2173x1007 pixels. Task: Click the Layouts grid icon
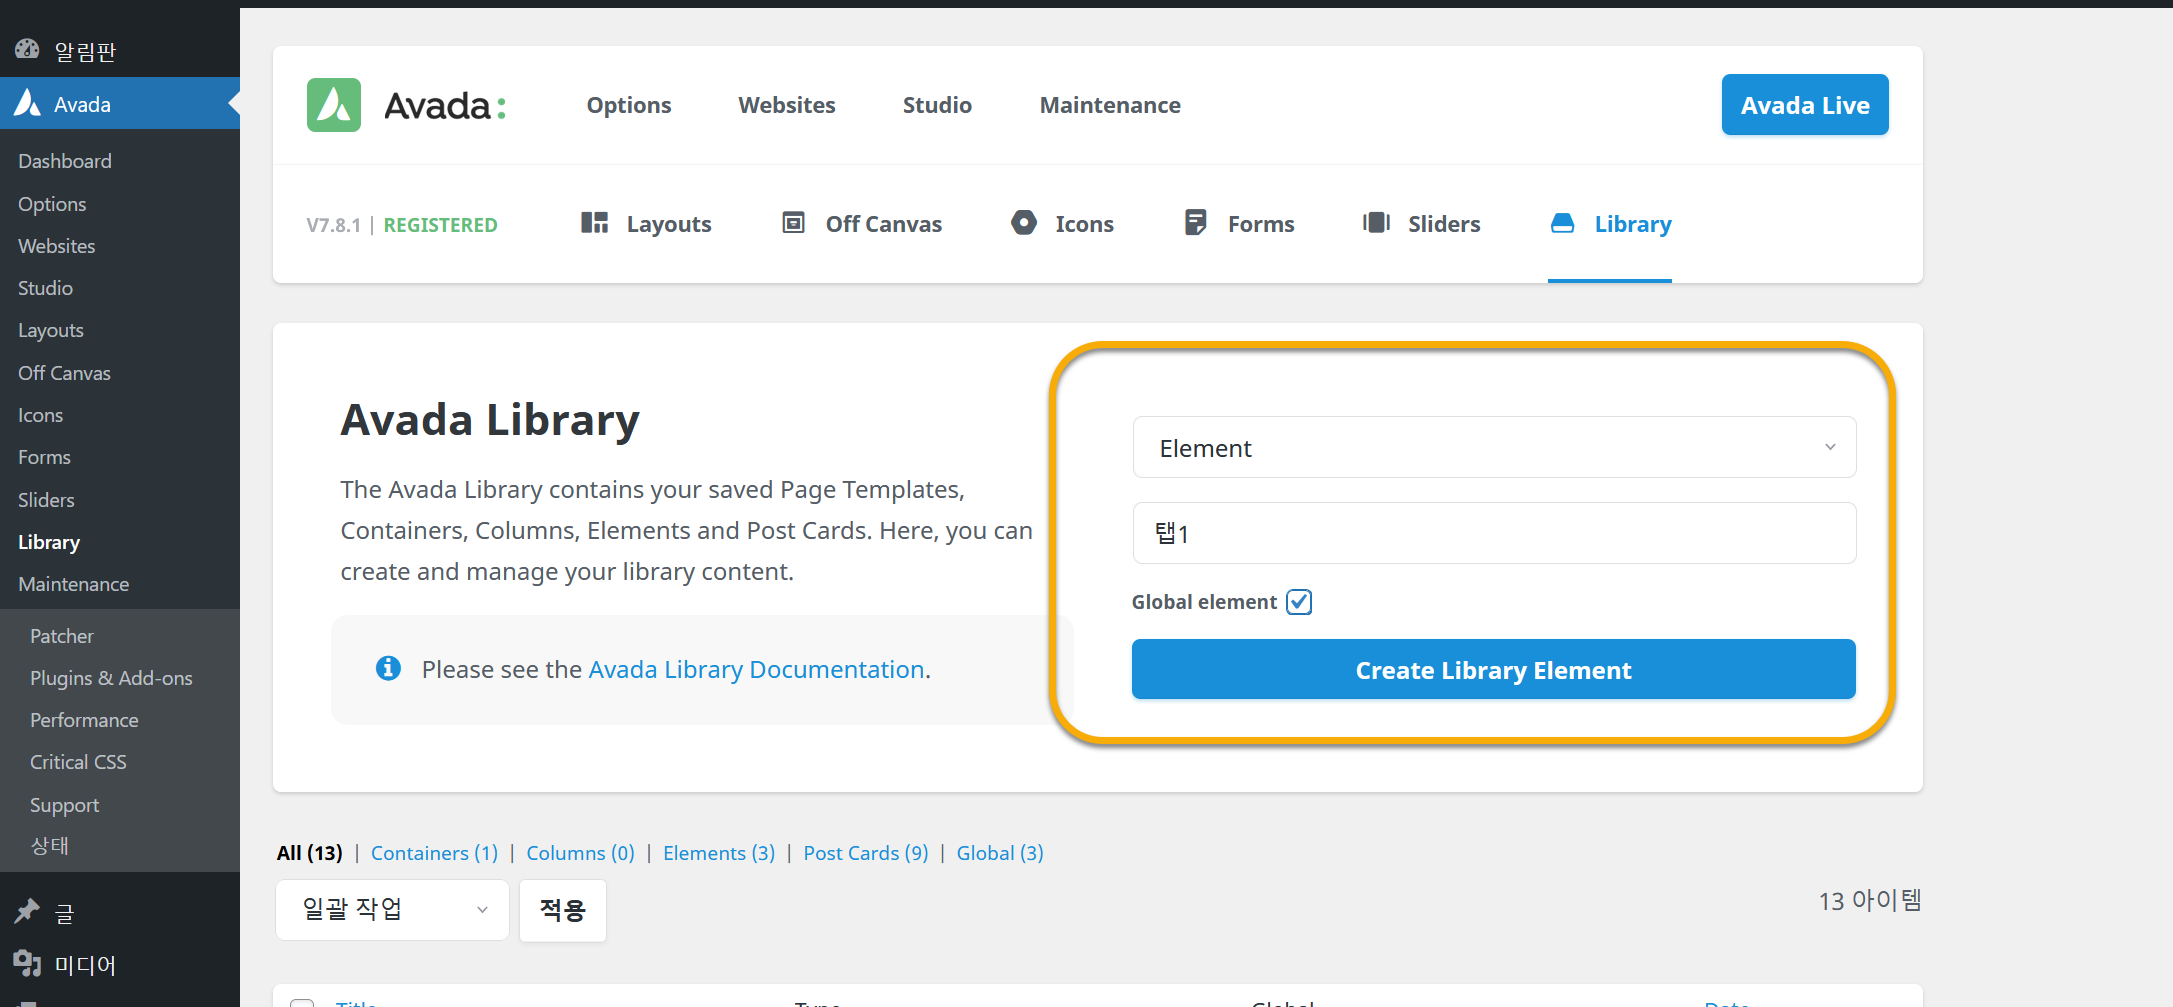tap(594, 223)
